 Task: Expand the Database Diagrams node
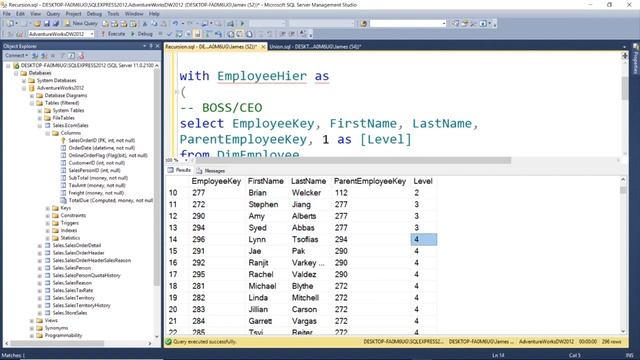pyautogui.click(x=32, y=96)
